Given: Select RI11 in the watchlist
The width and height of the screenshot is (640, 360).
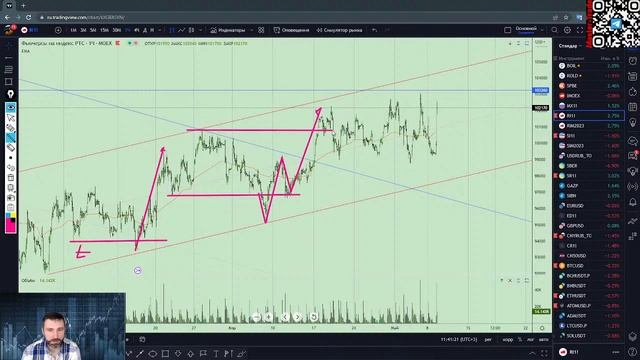Looking at the screenshot, I should click(x=589, y=116).
